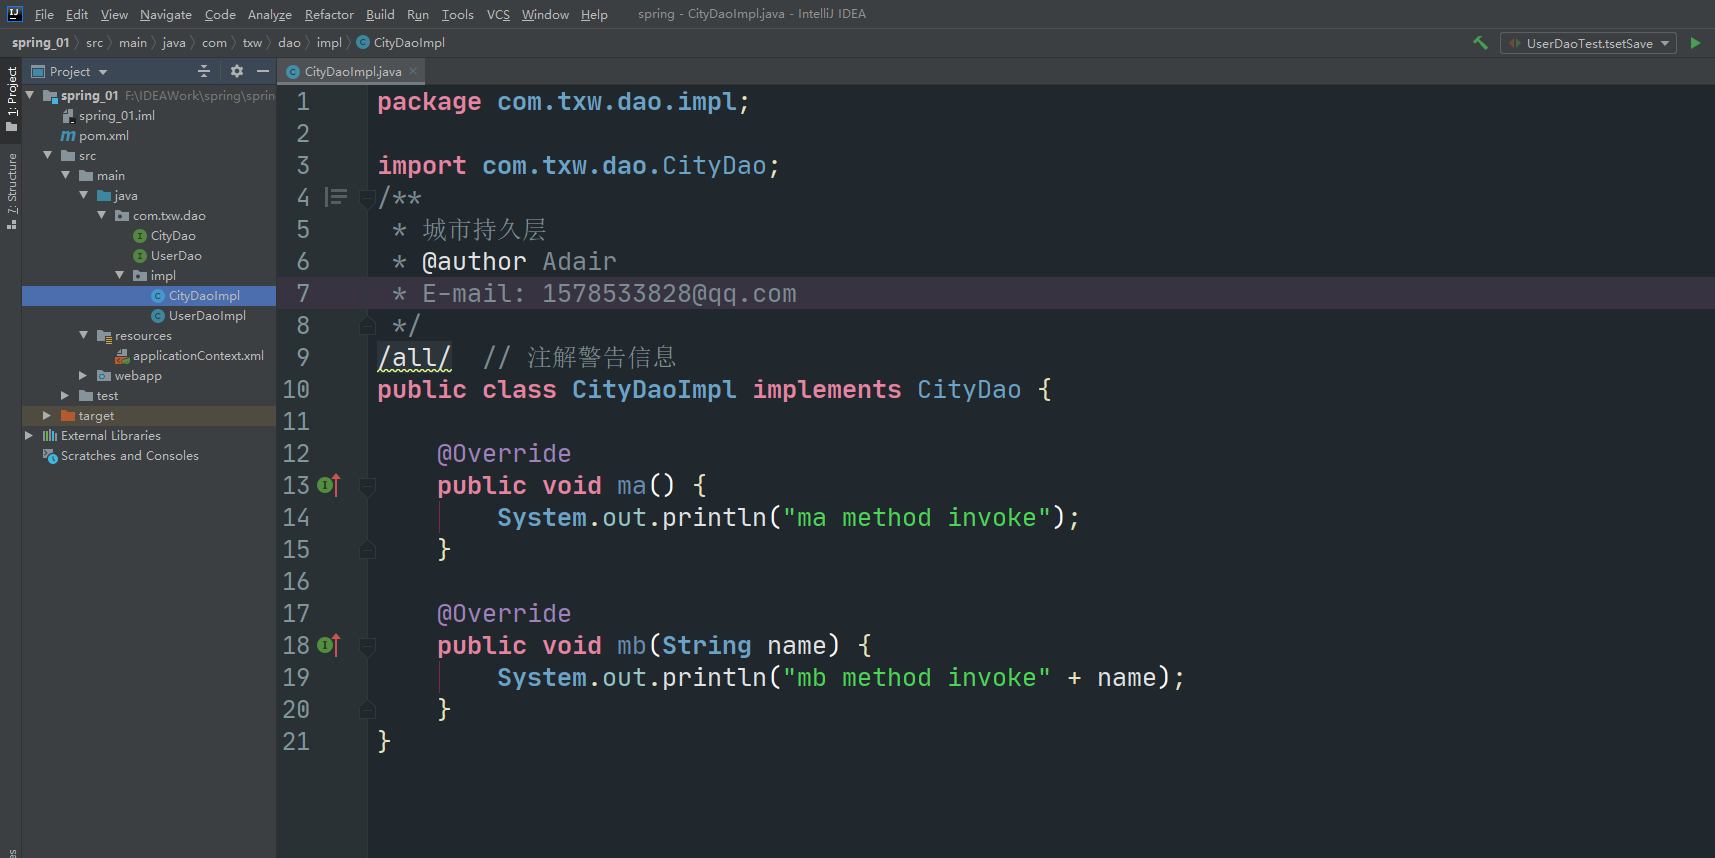Collapse the resources folder
The height and width of the screenshot is (858, 1715).
[84, 335]
